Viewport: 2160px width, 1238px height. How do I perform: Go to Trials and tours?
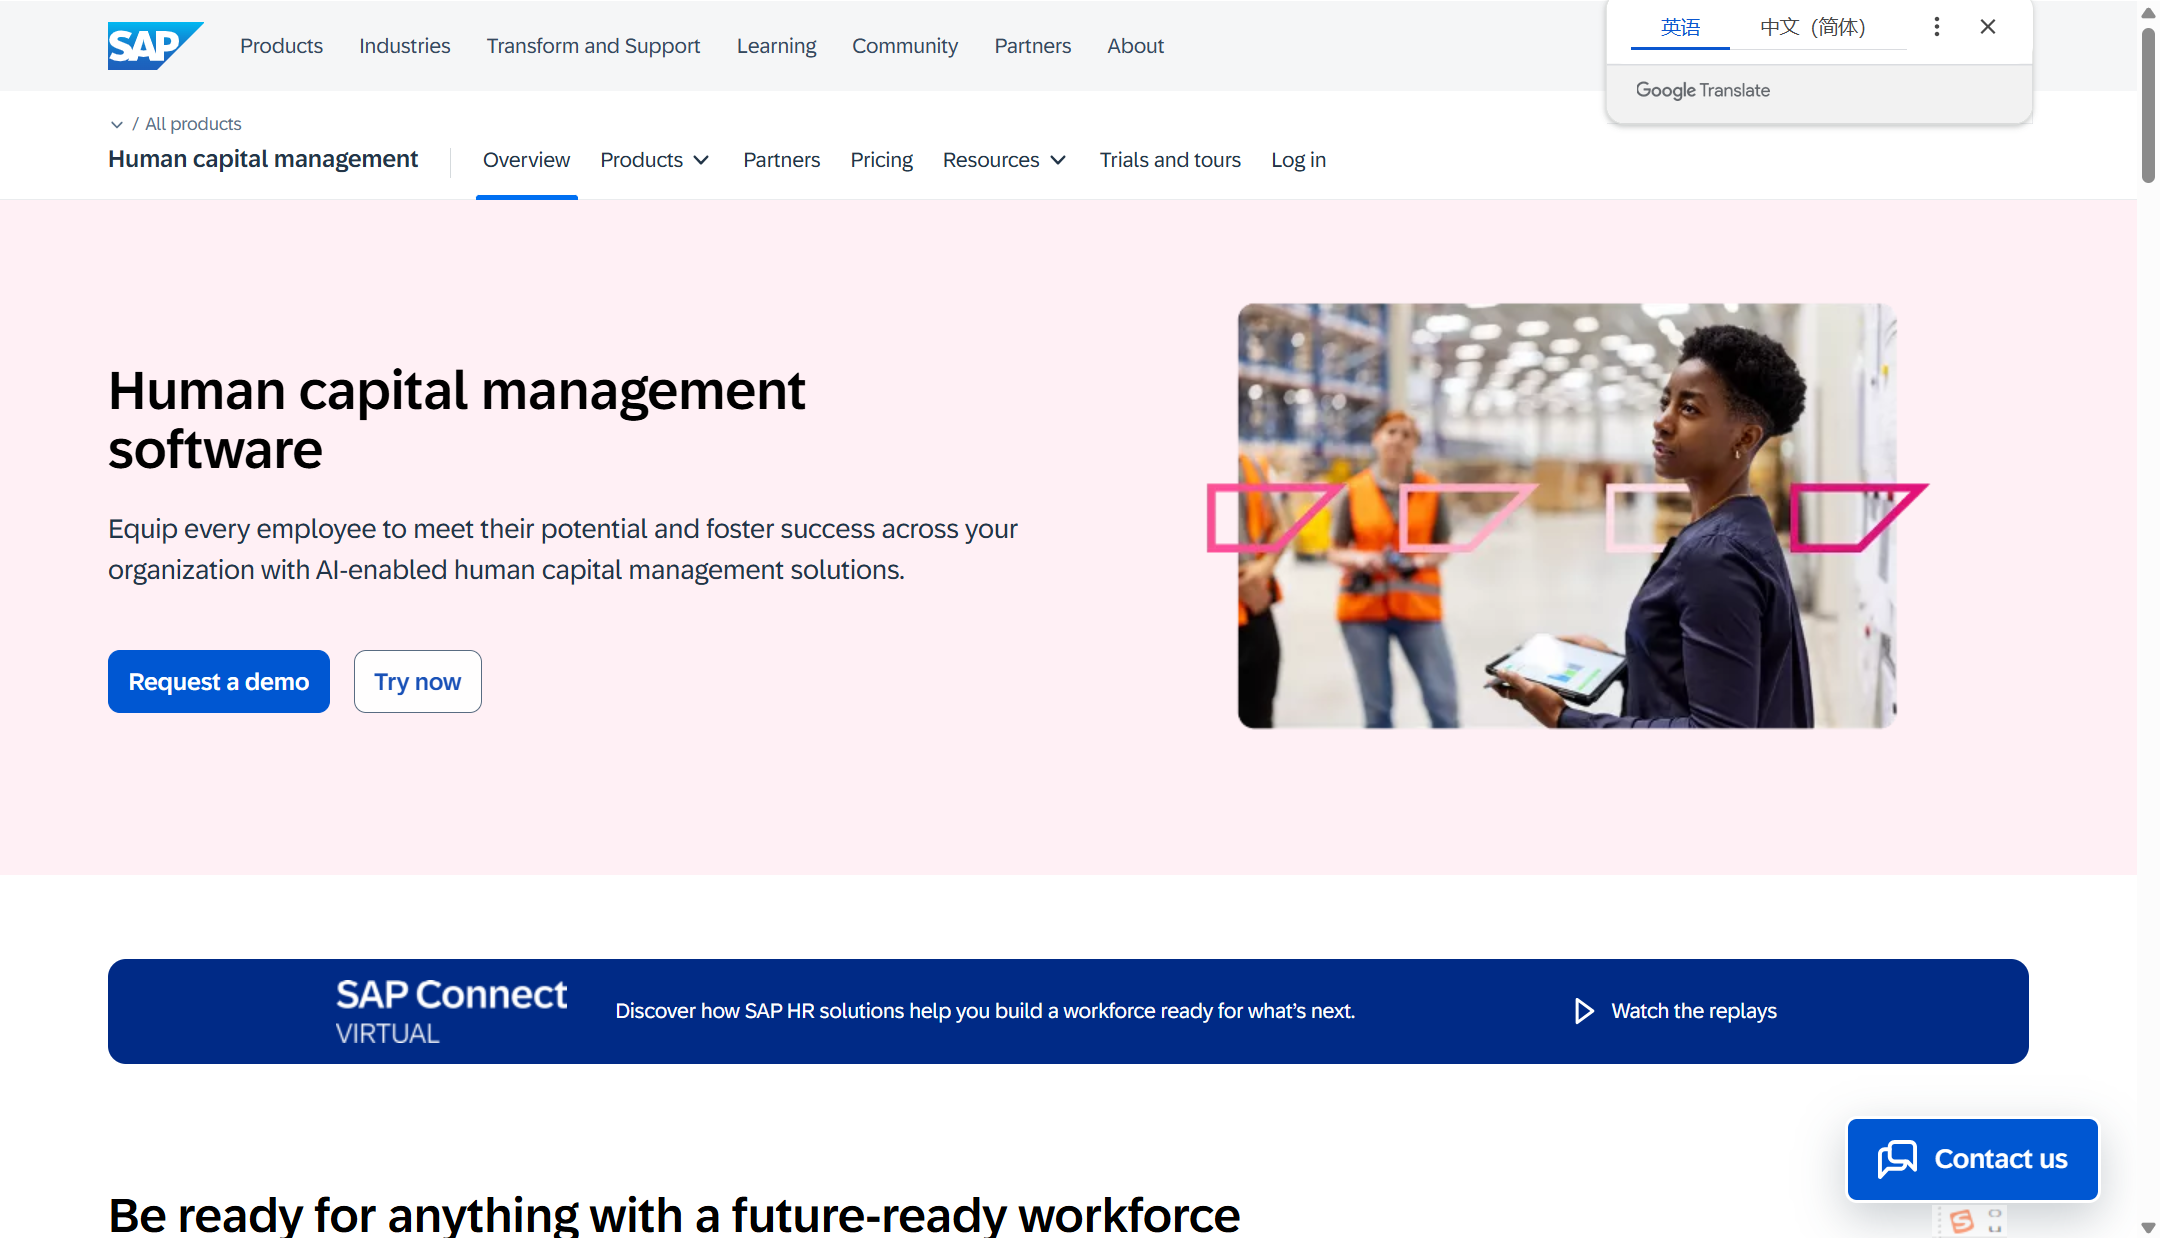pyautogui.click(x=1170, y=160)
